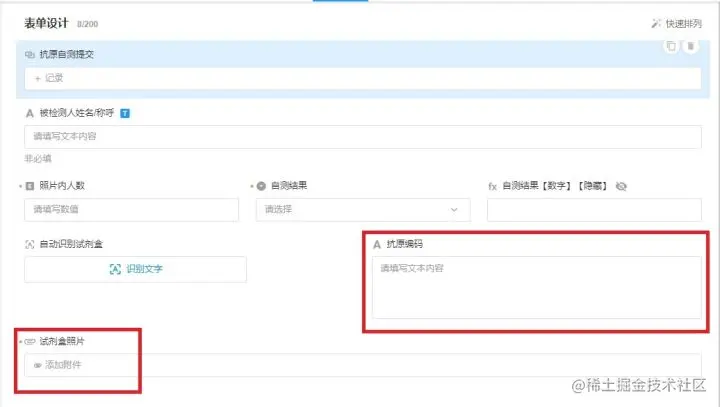This screenshot has height=407, width=720.
Task: Click the 抗原自测提交 sub-form icon
Action: click(x=30, y=55)
